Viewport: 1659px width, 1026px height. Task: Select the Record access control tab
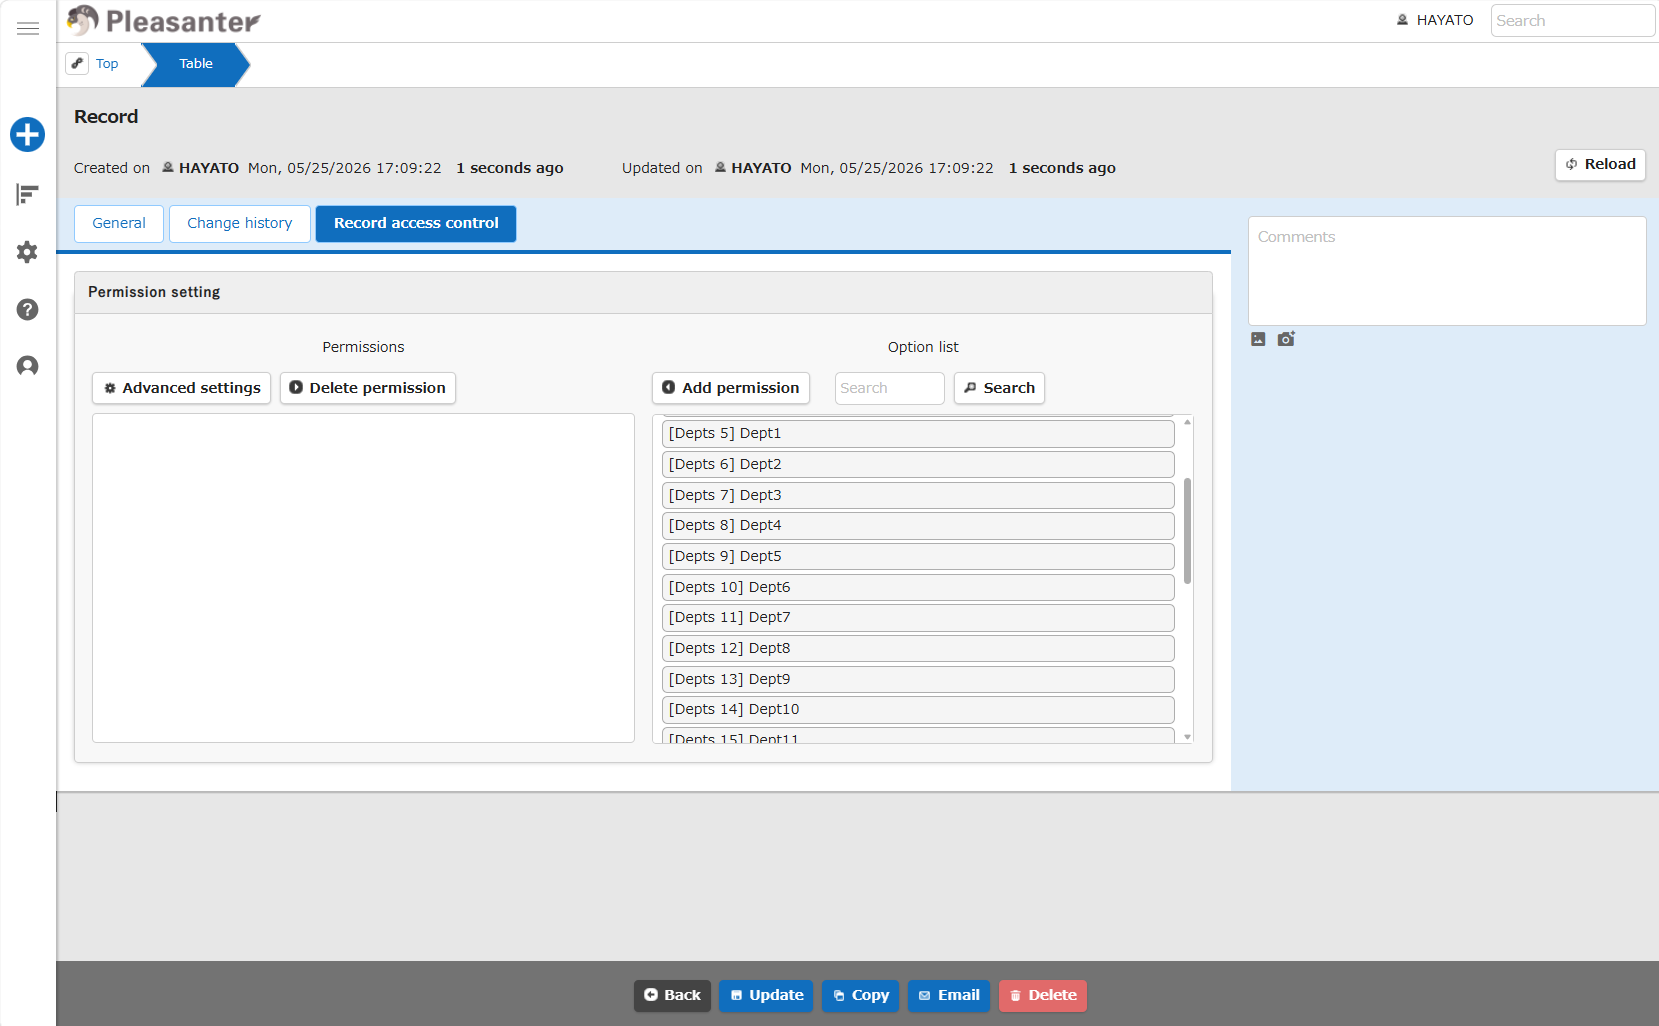pos(416,223)
